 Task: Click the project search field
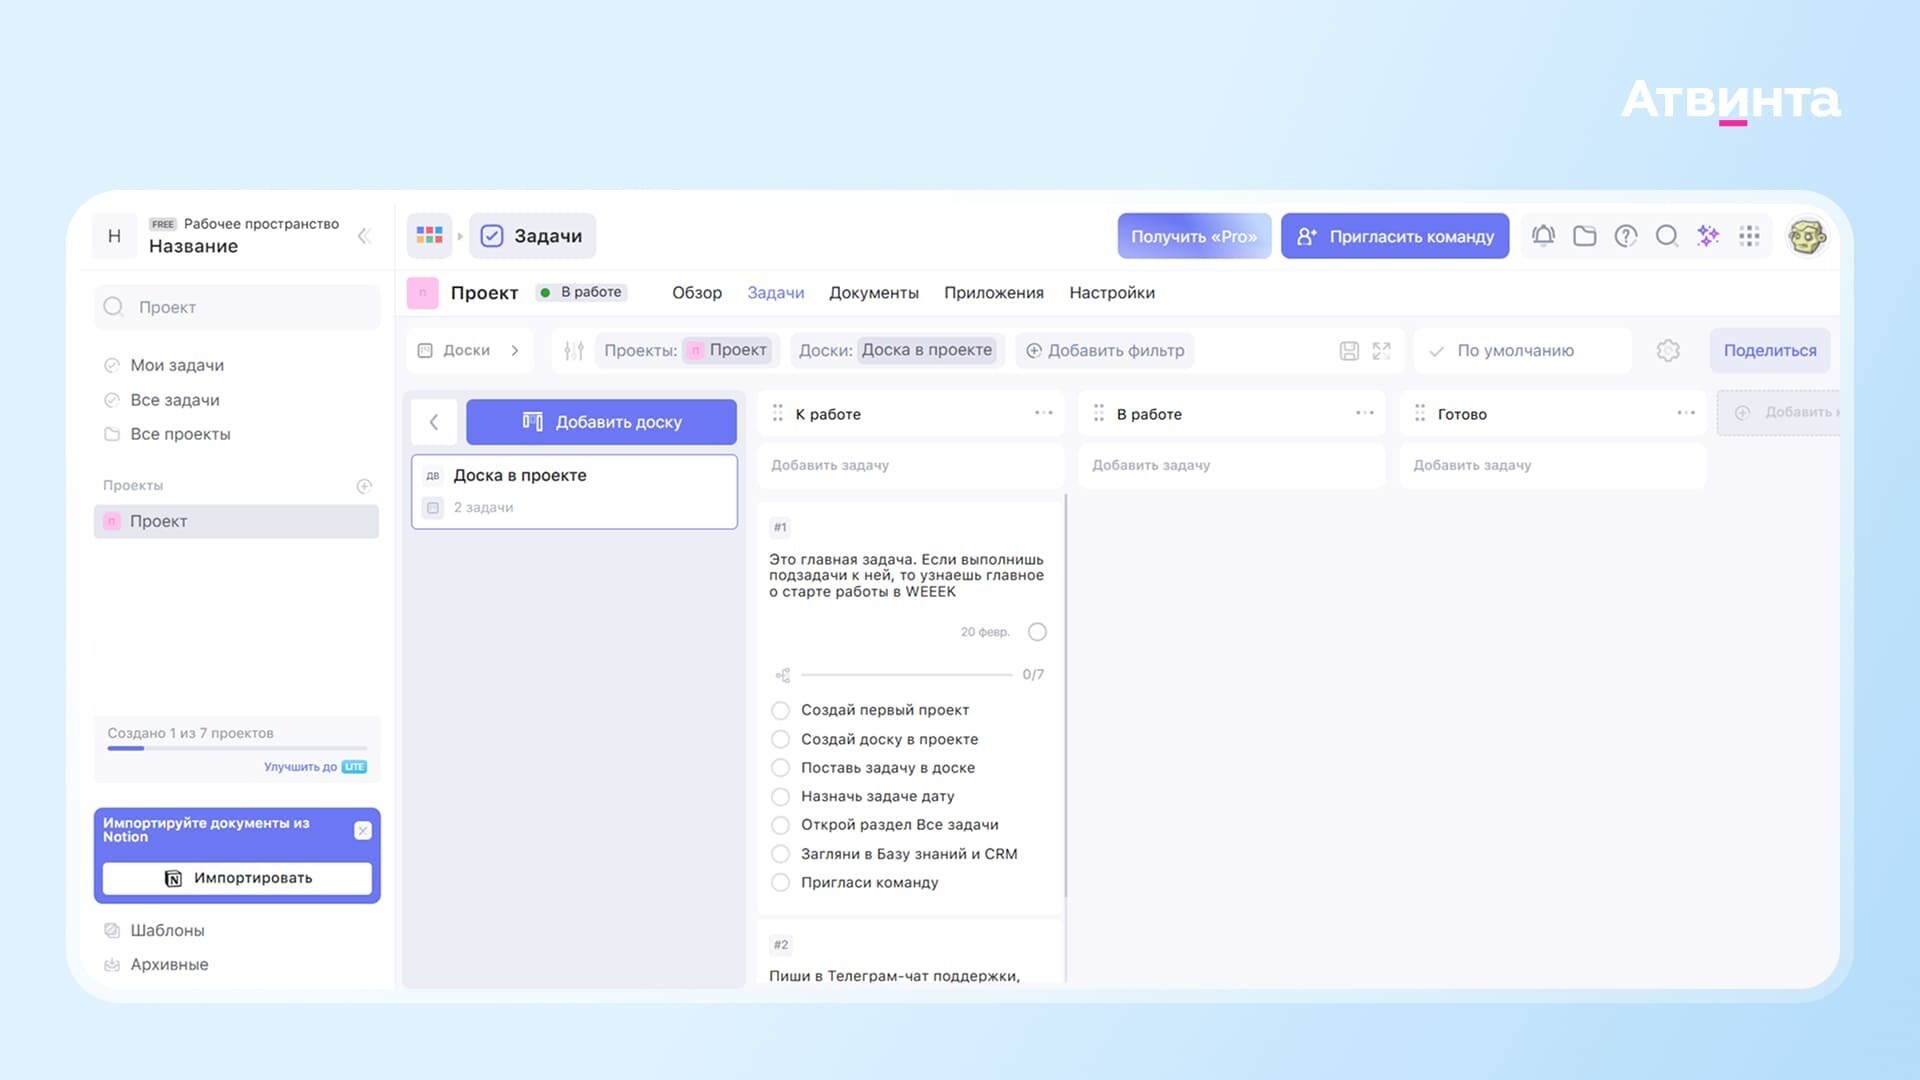[237, 307]
